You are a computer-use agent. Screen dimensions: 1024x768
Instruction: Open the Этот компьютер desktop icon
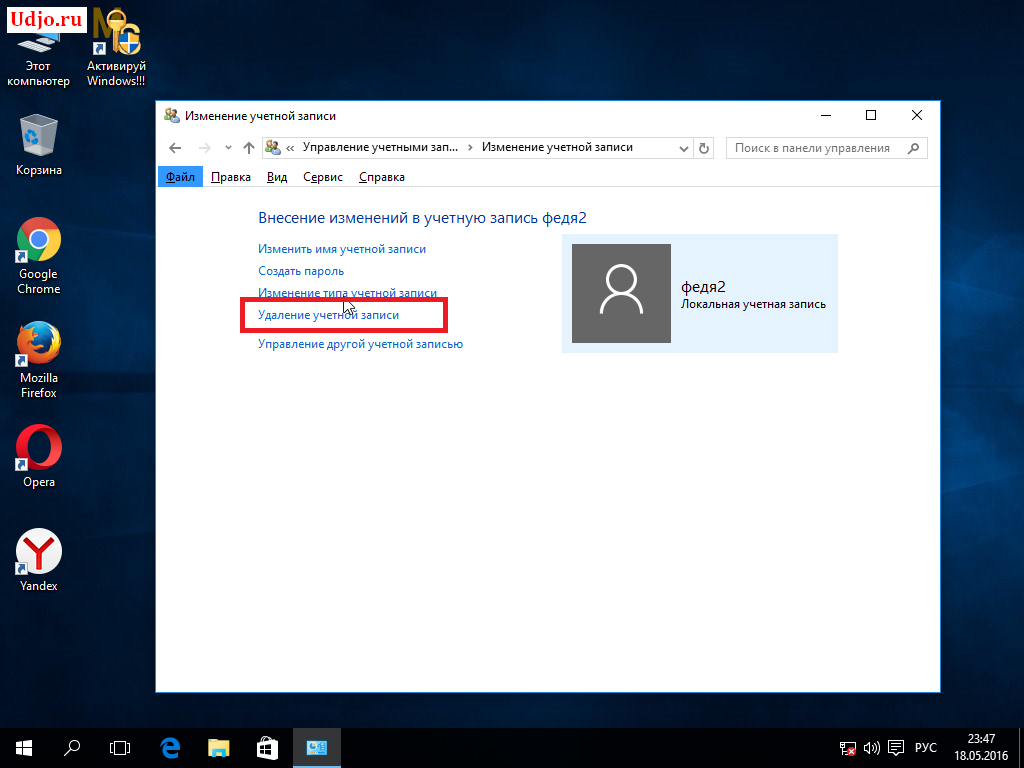38,57
